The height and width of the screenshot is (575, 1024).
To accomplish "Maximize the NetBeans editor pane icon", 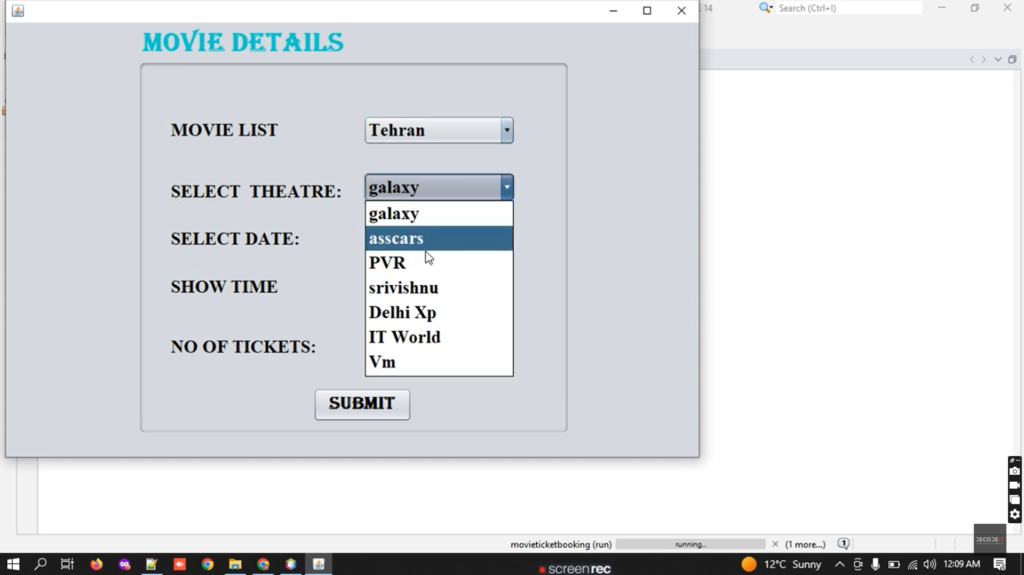I will pos(1012,59).
